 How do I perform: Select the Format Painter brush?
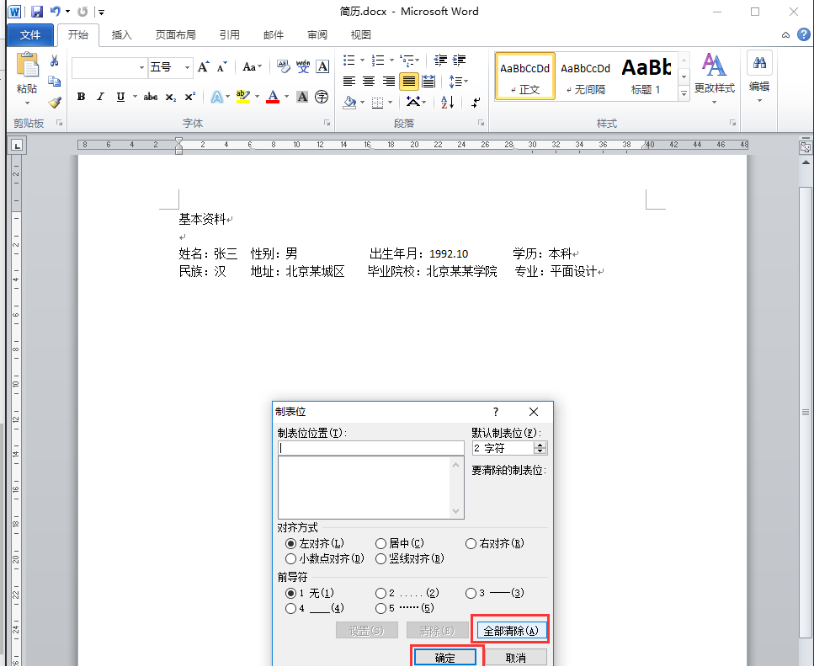[x=55, y=102]
